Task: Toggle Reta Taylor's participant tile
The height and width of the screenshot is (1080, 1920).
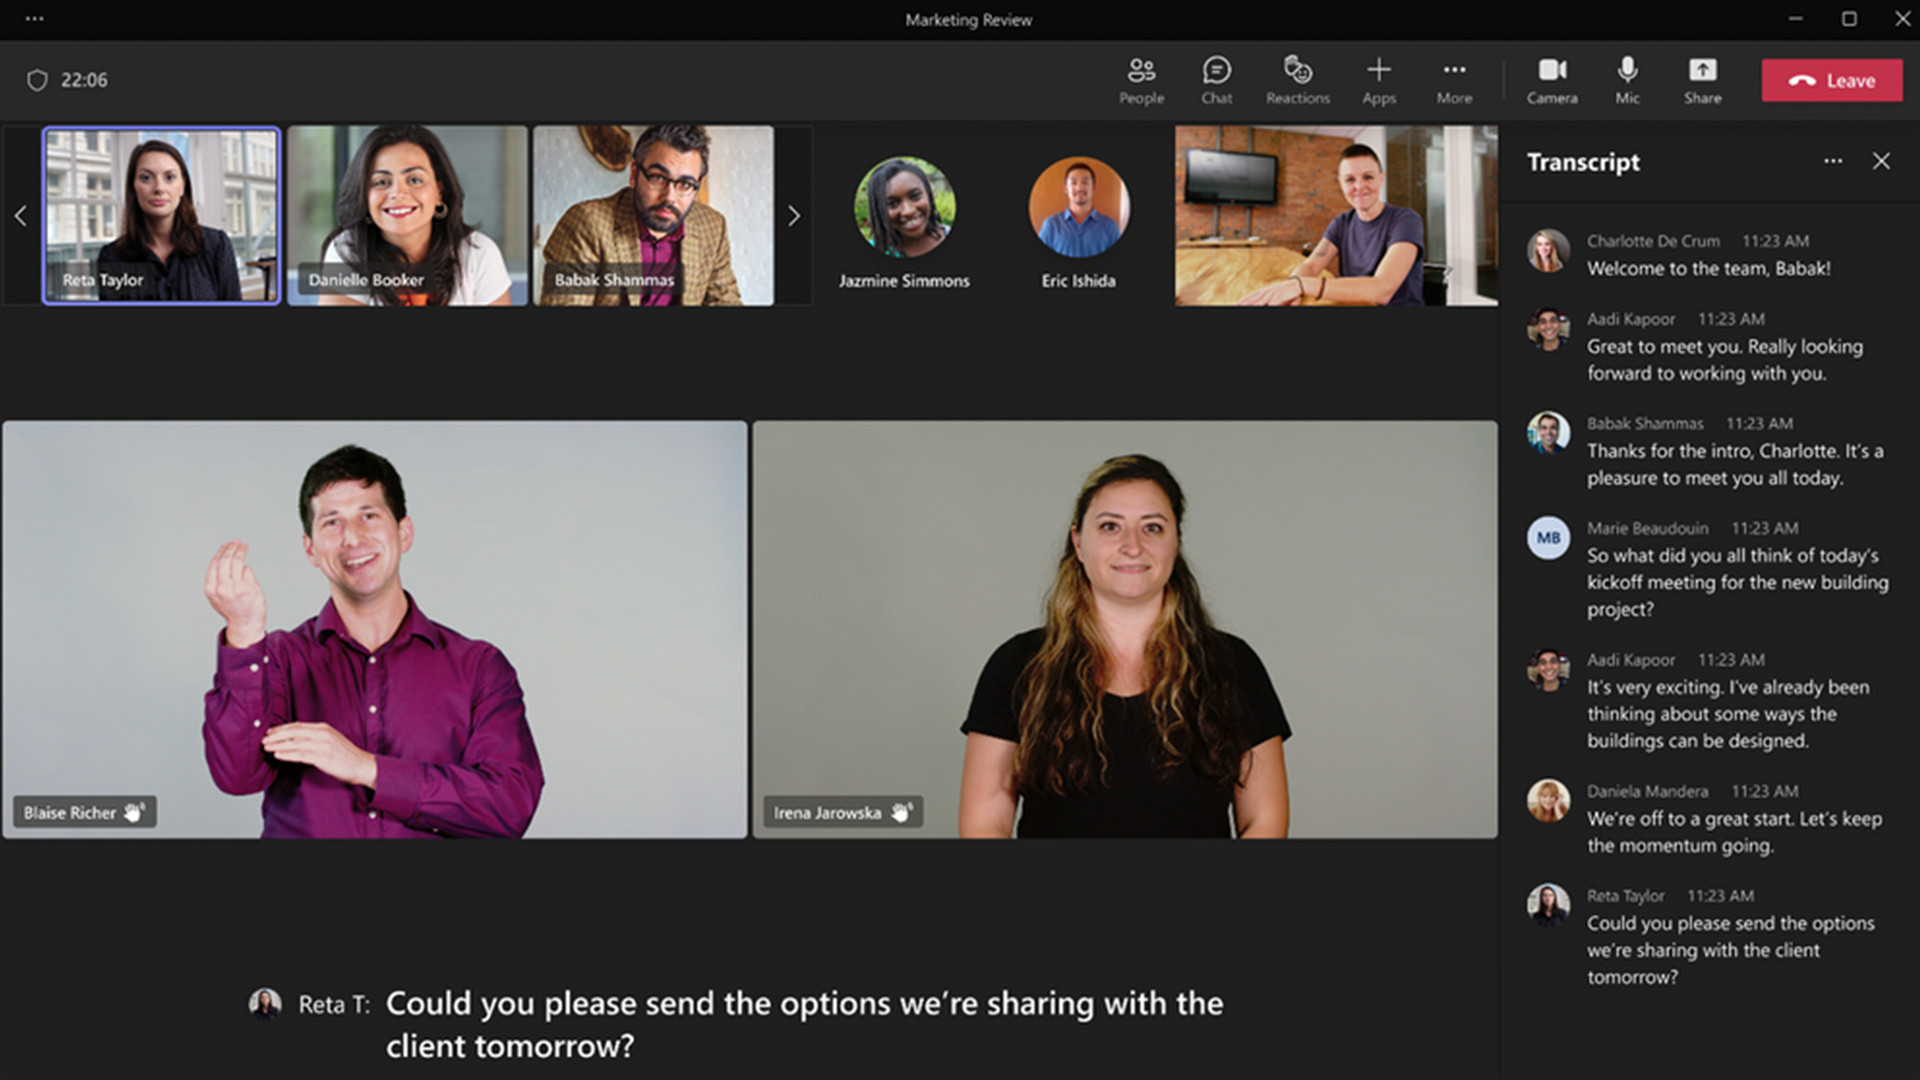Action: 160,214
